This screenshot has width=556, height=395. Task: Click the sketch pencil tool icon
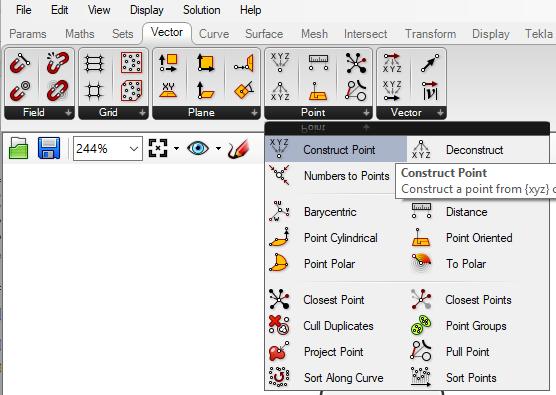(x=239, y=149)
